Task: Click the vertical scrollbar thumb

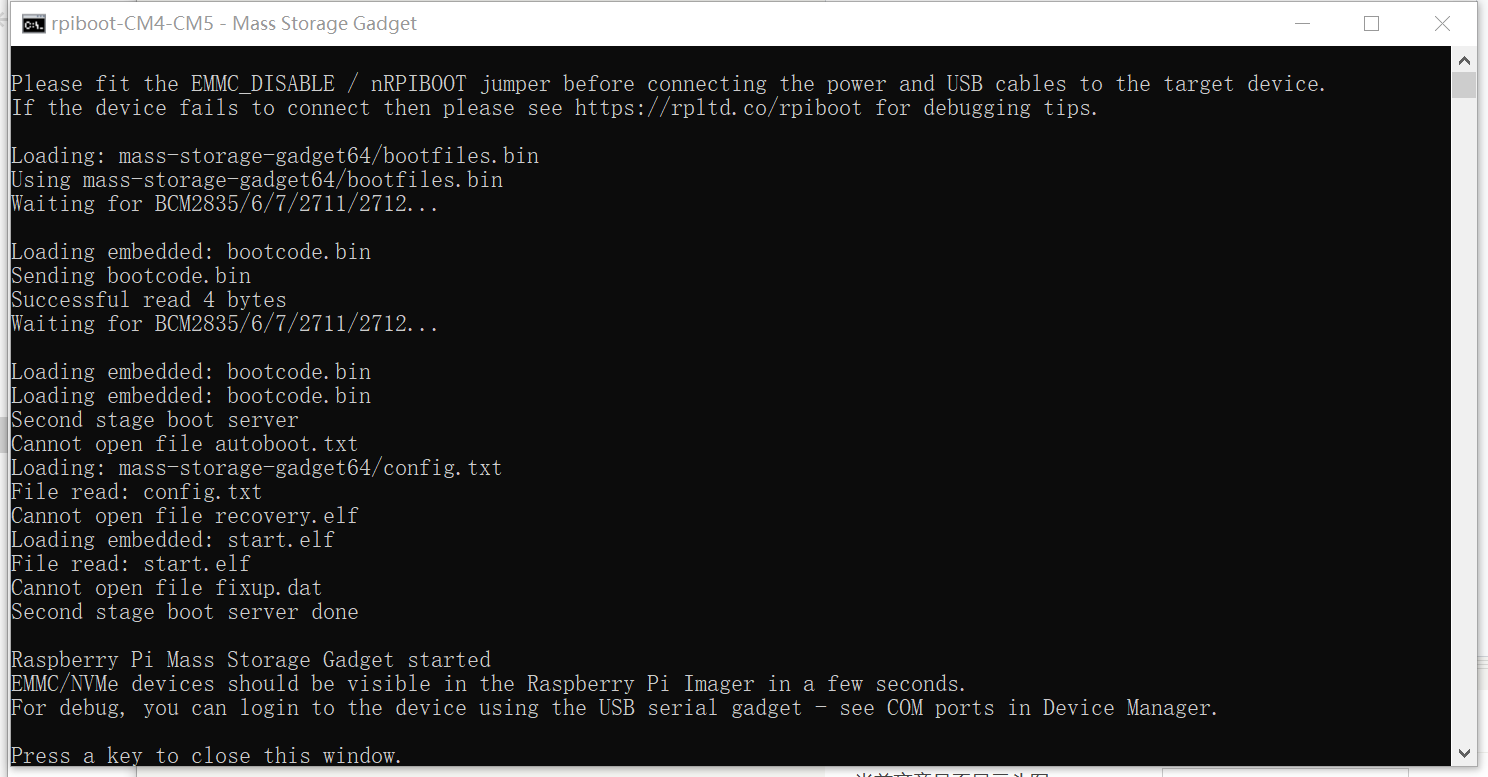Action: [x=1464, y=85]
